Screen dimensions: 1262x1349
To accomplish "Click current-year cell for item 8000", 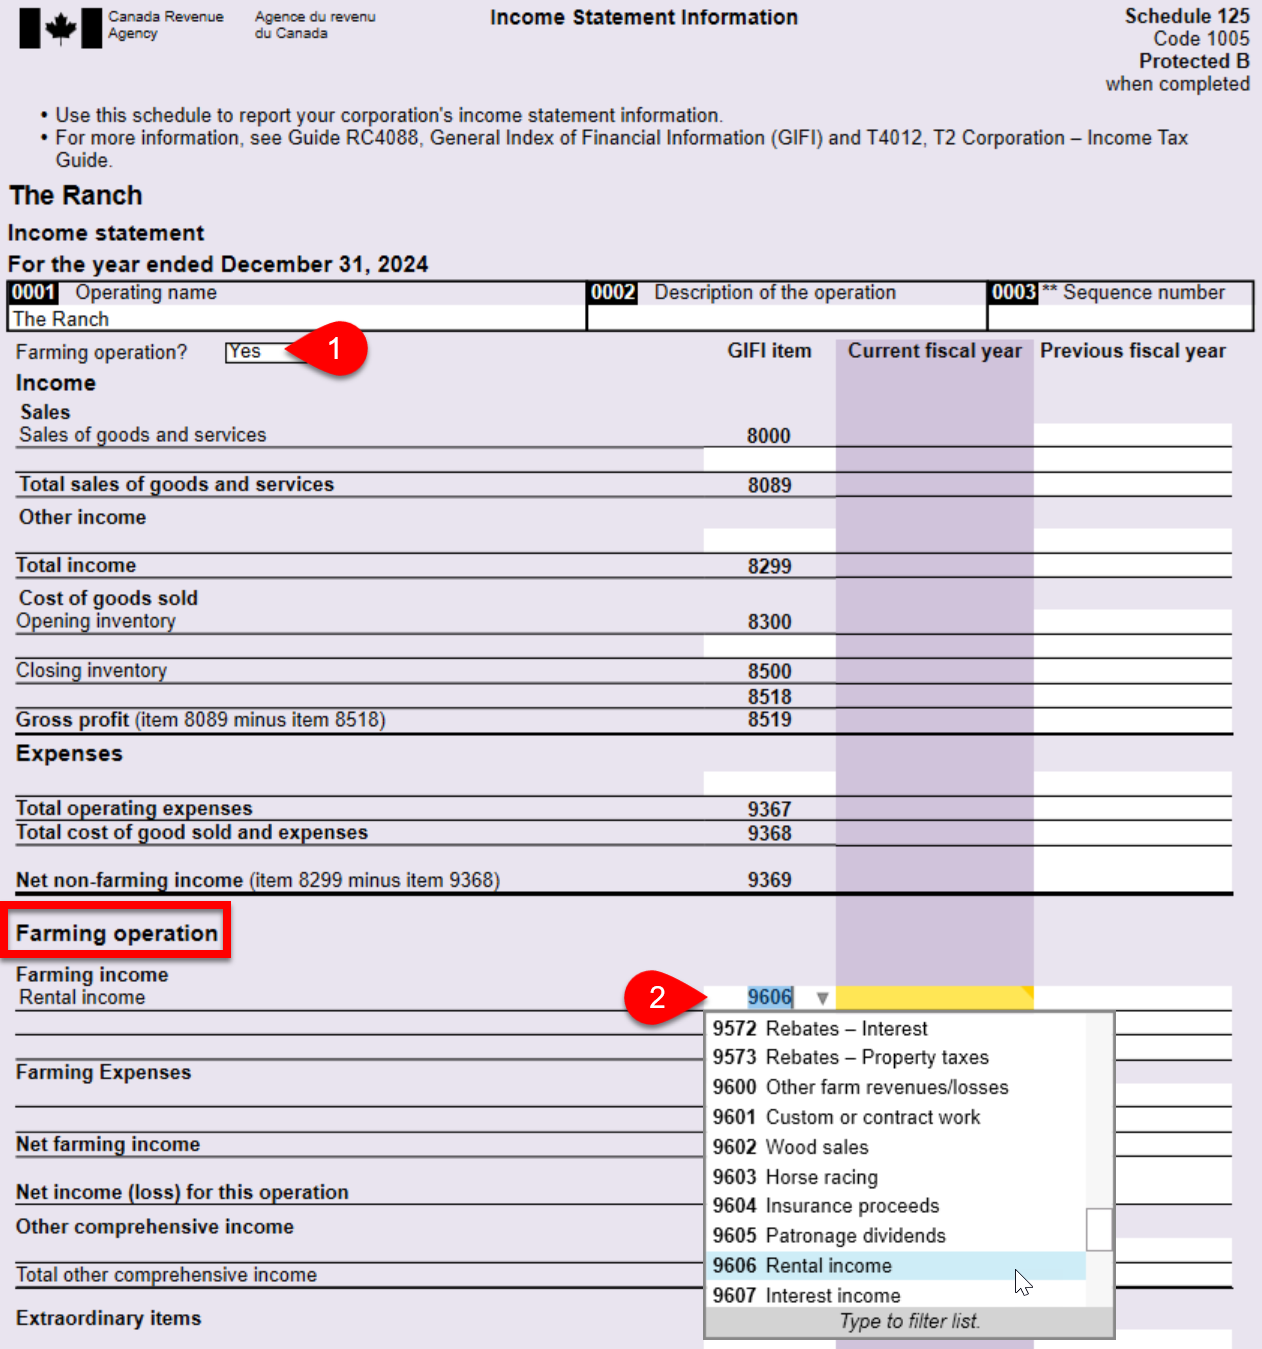I will [x=934, y=435].
